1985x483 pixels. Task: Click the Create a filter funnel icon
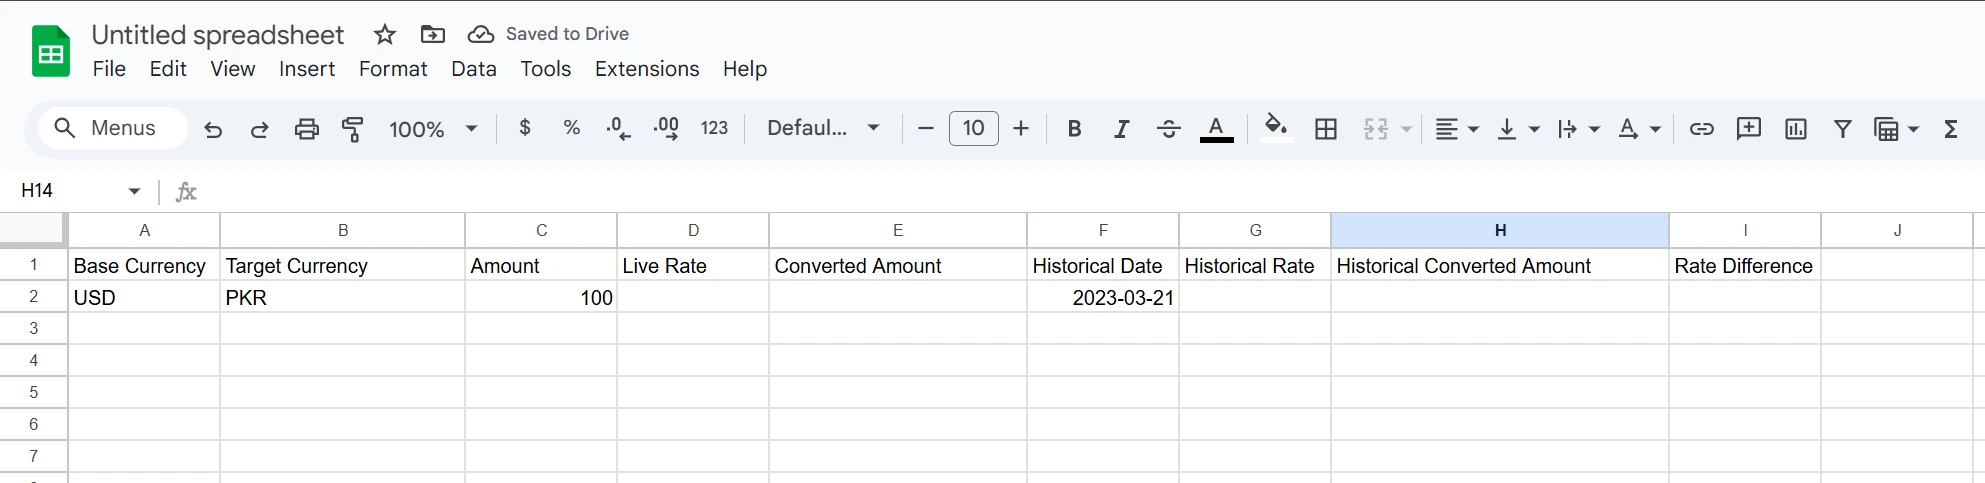tap(1842, 129)
